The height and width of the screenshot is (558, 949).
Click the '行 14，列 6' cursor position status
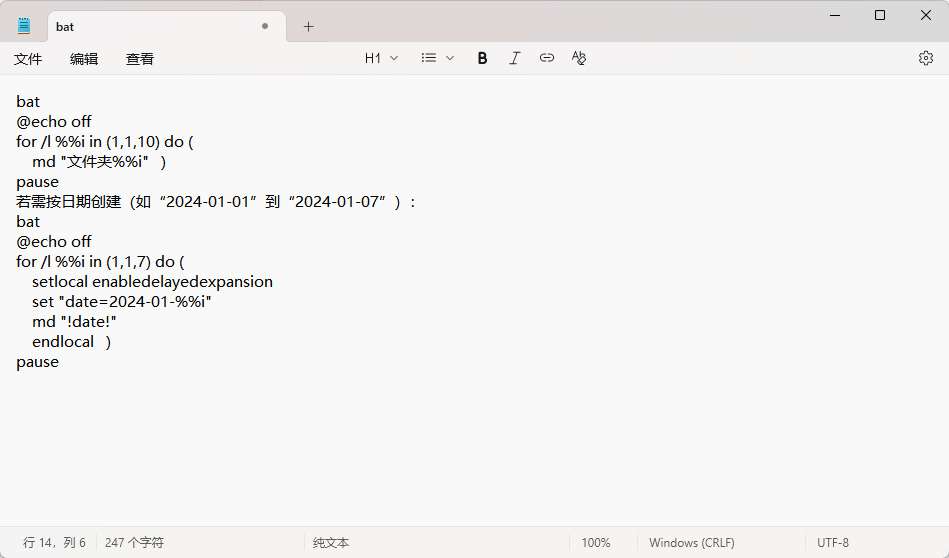pyautogui.click(x=54, y=542)
